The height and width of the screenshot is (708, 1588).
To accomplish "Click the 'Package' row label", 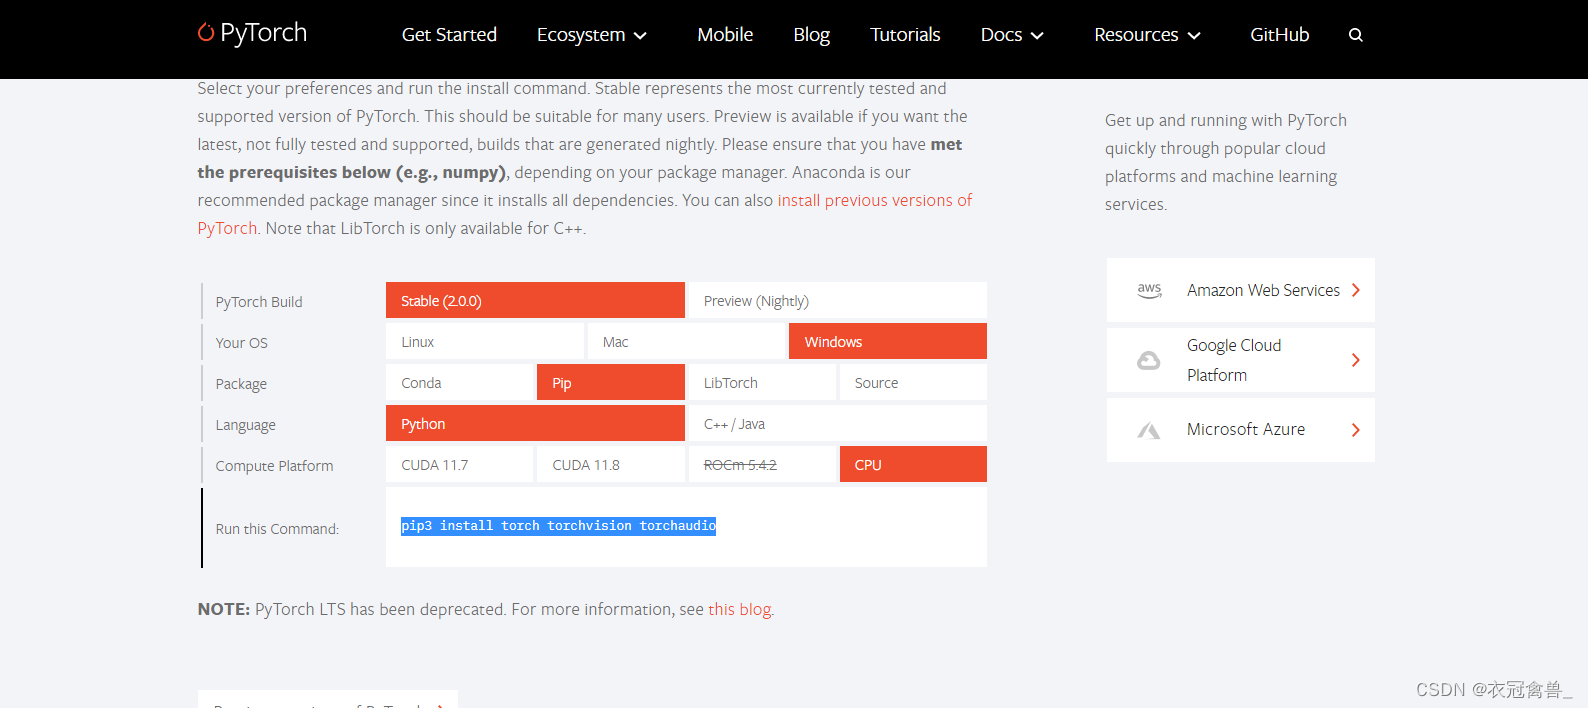I will [241, 384].
